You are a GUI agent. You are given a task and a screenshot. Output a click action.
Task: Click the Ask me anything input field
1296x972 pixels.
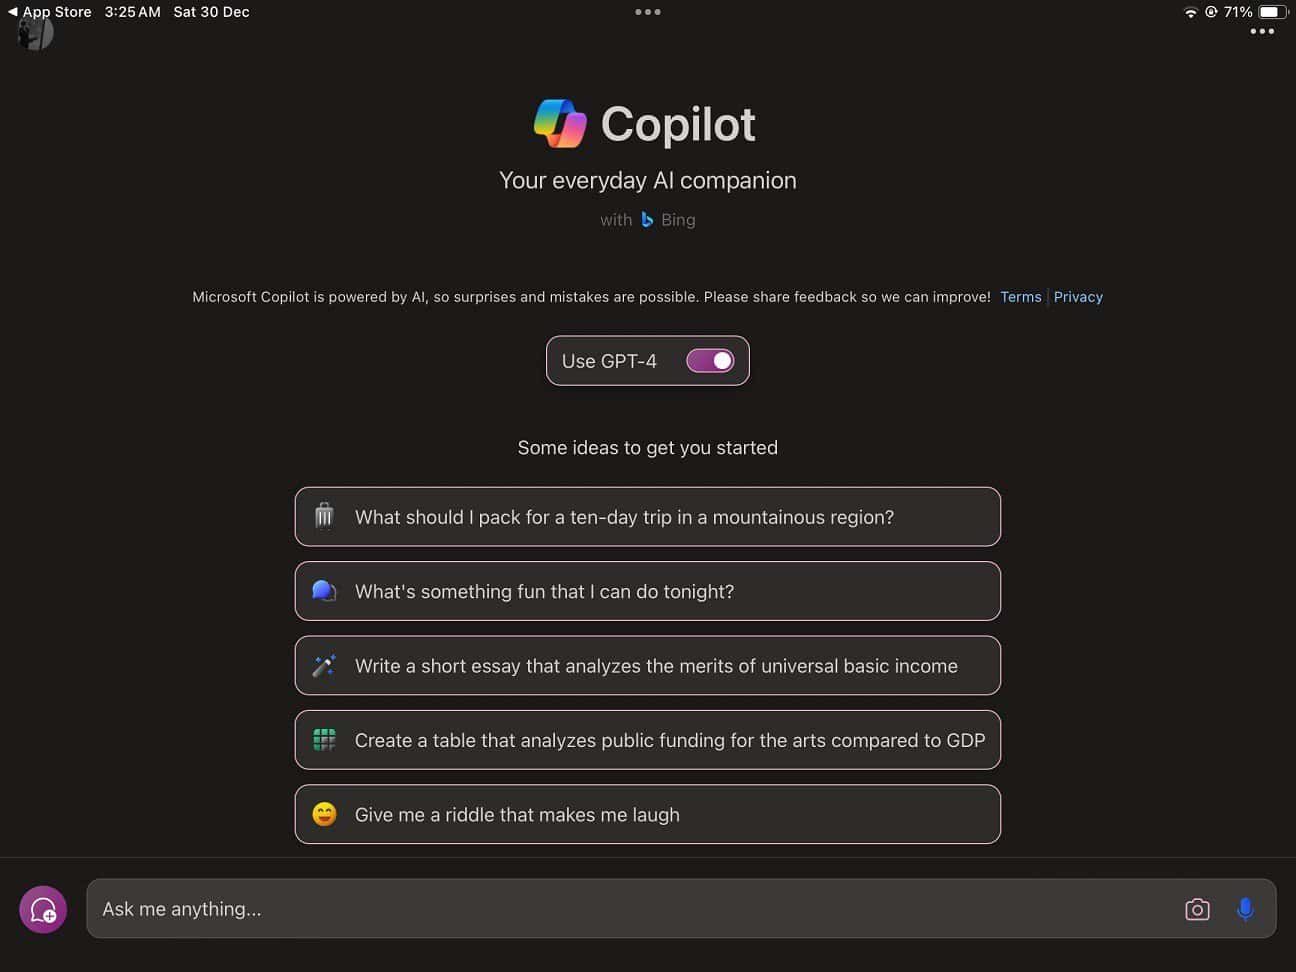tap(630, 909)
